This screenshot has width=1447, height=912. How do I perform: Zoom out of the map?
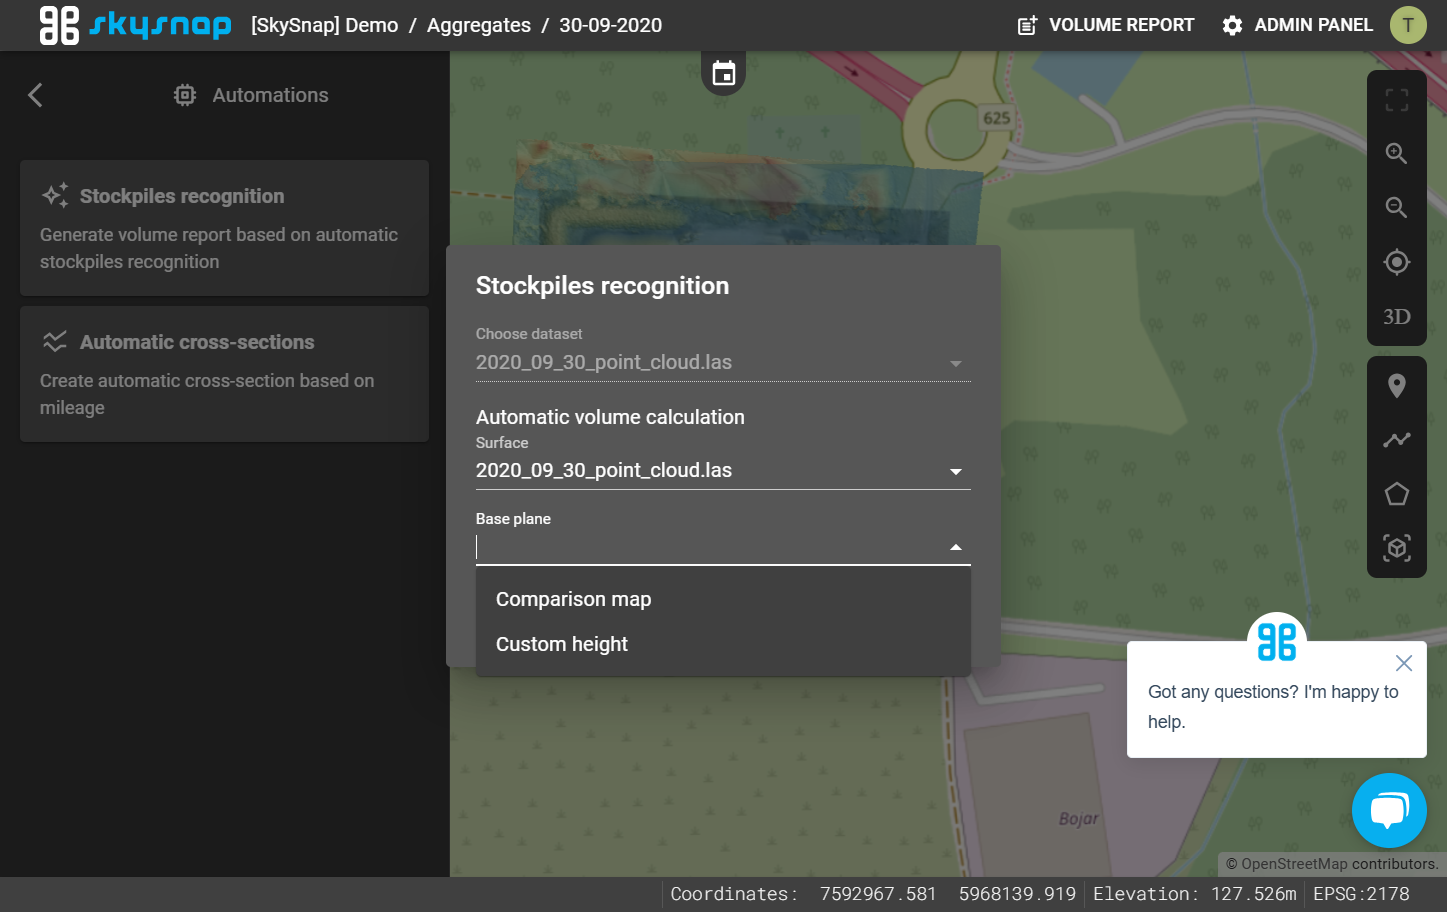pos(1397,208)
